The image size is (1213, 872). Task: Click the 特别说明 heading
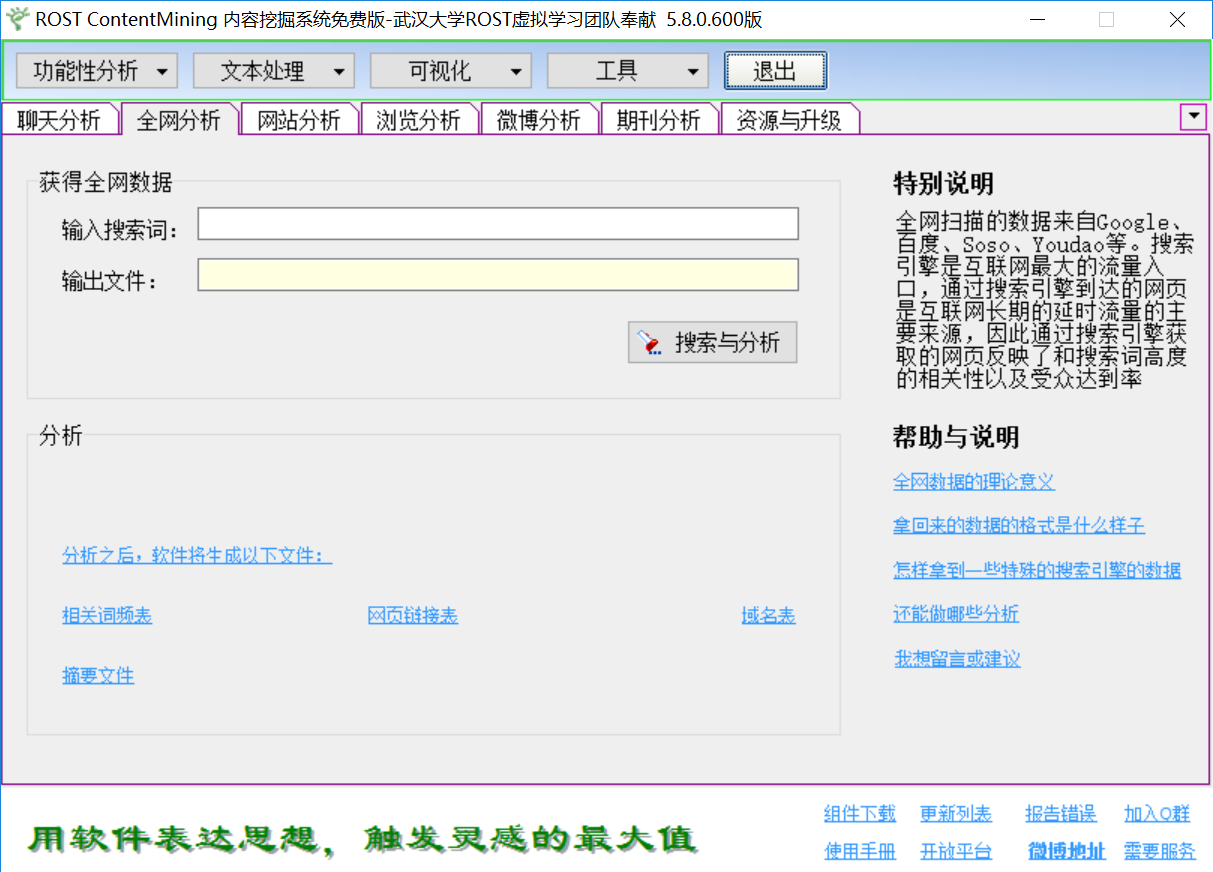[x=943, y=184]
